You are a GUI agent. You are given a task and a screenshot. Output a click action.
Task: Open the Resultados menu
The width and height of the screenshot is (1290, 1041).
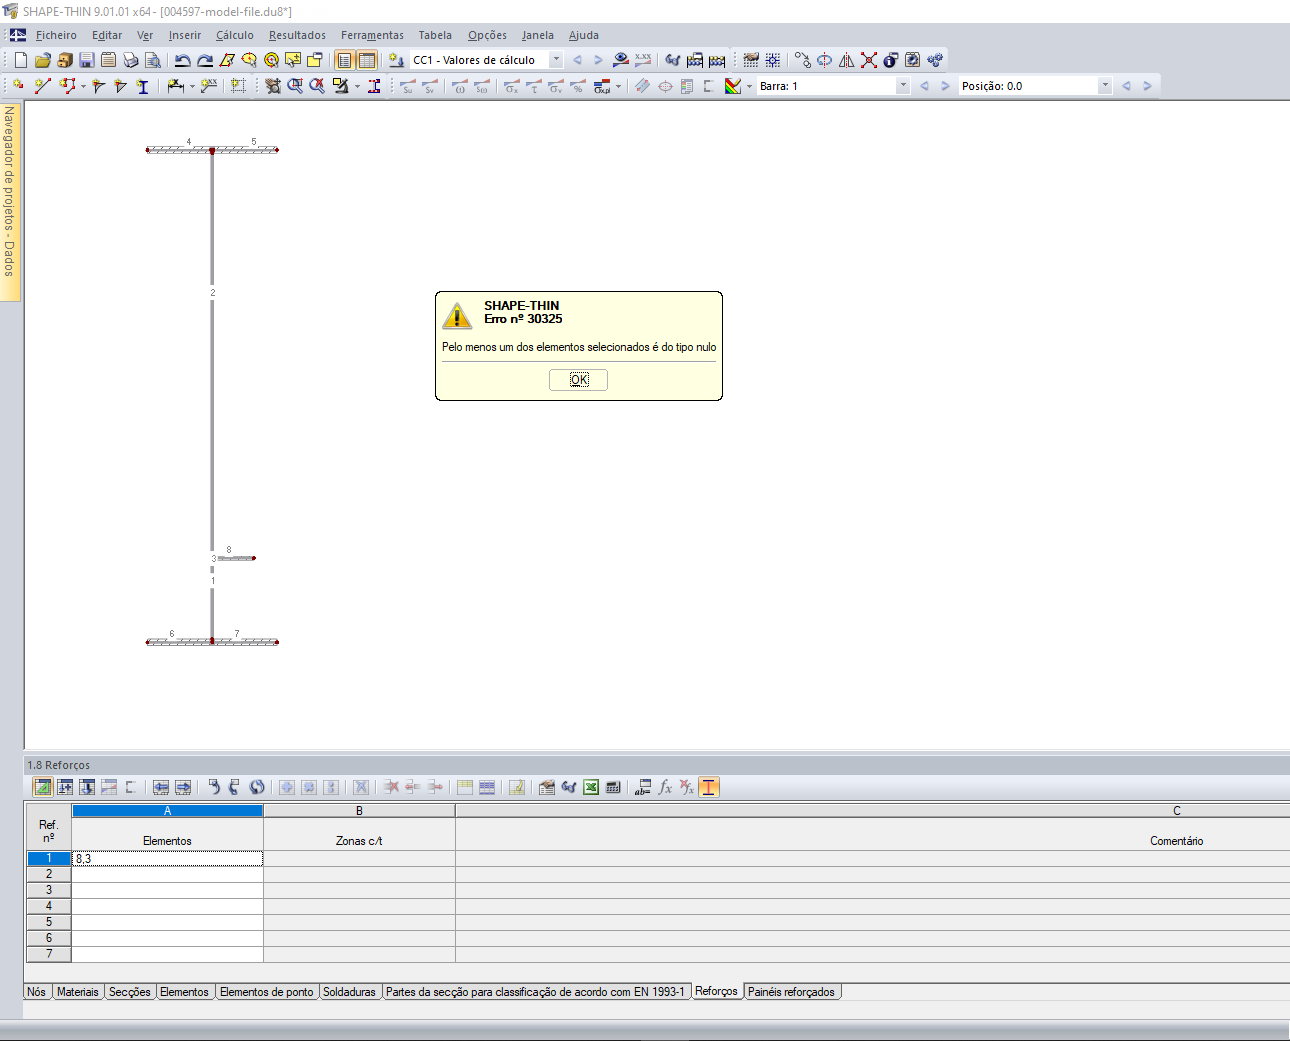coord(297,35)
